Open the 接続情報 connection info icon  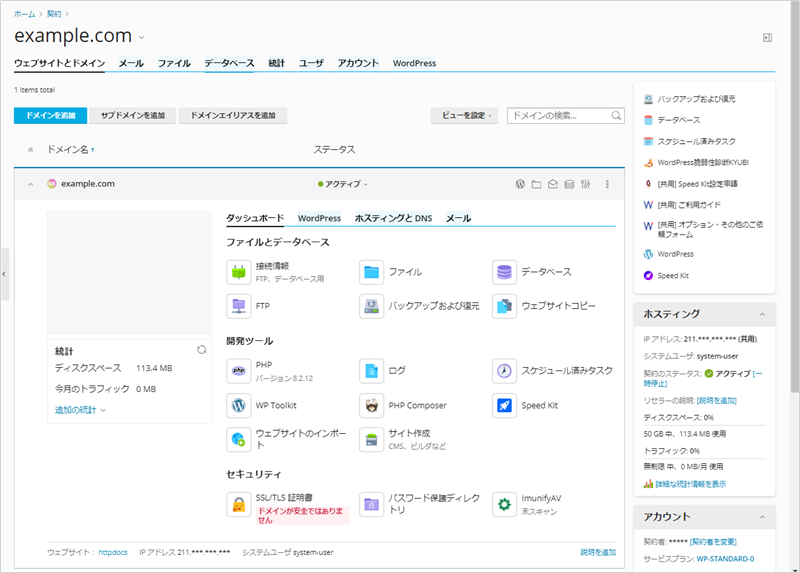pyautogui.click(x=239, y=272)
